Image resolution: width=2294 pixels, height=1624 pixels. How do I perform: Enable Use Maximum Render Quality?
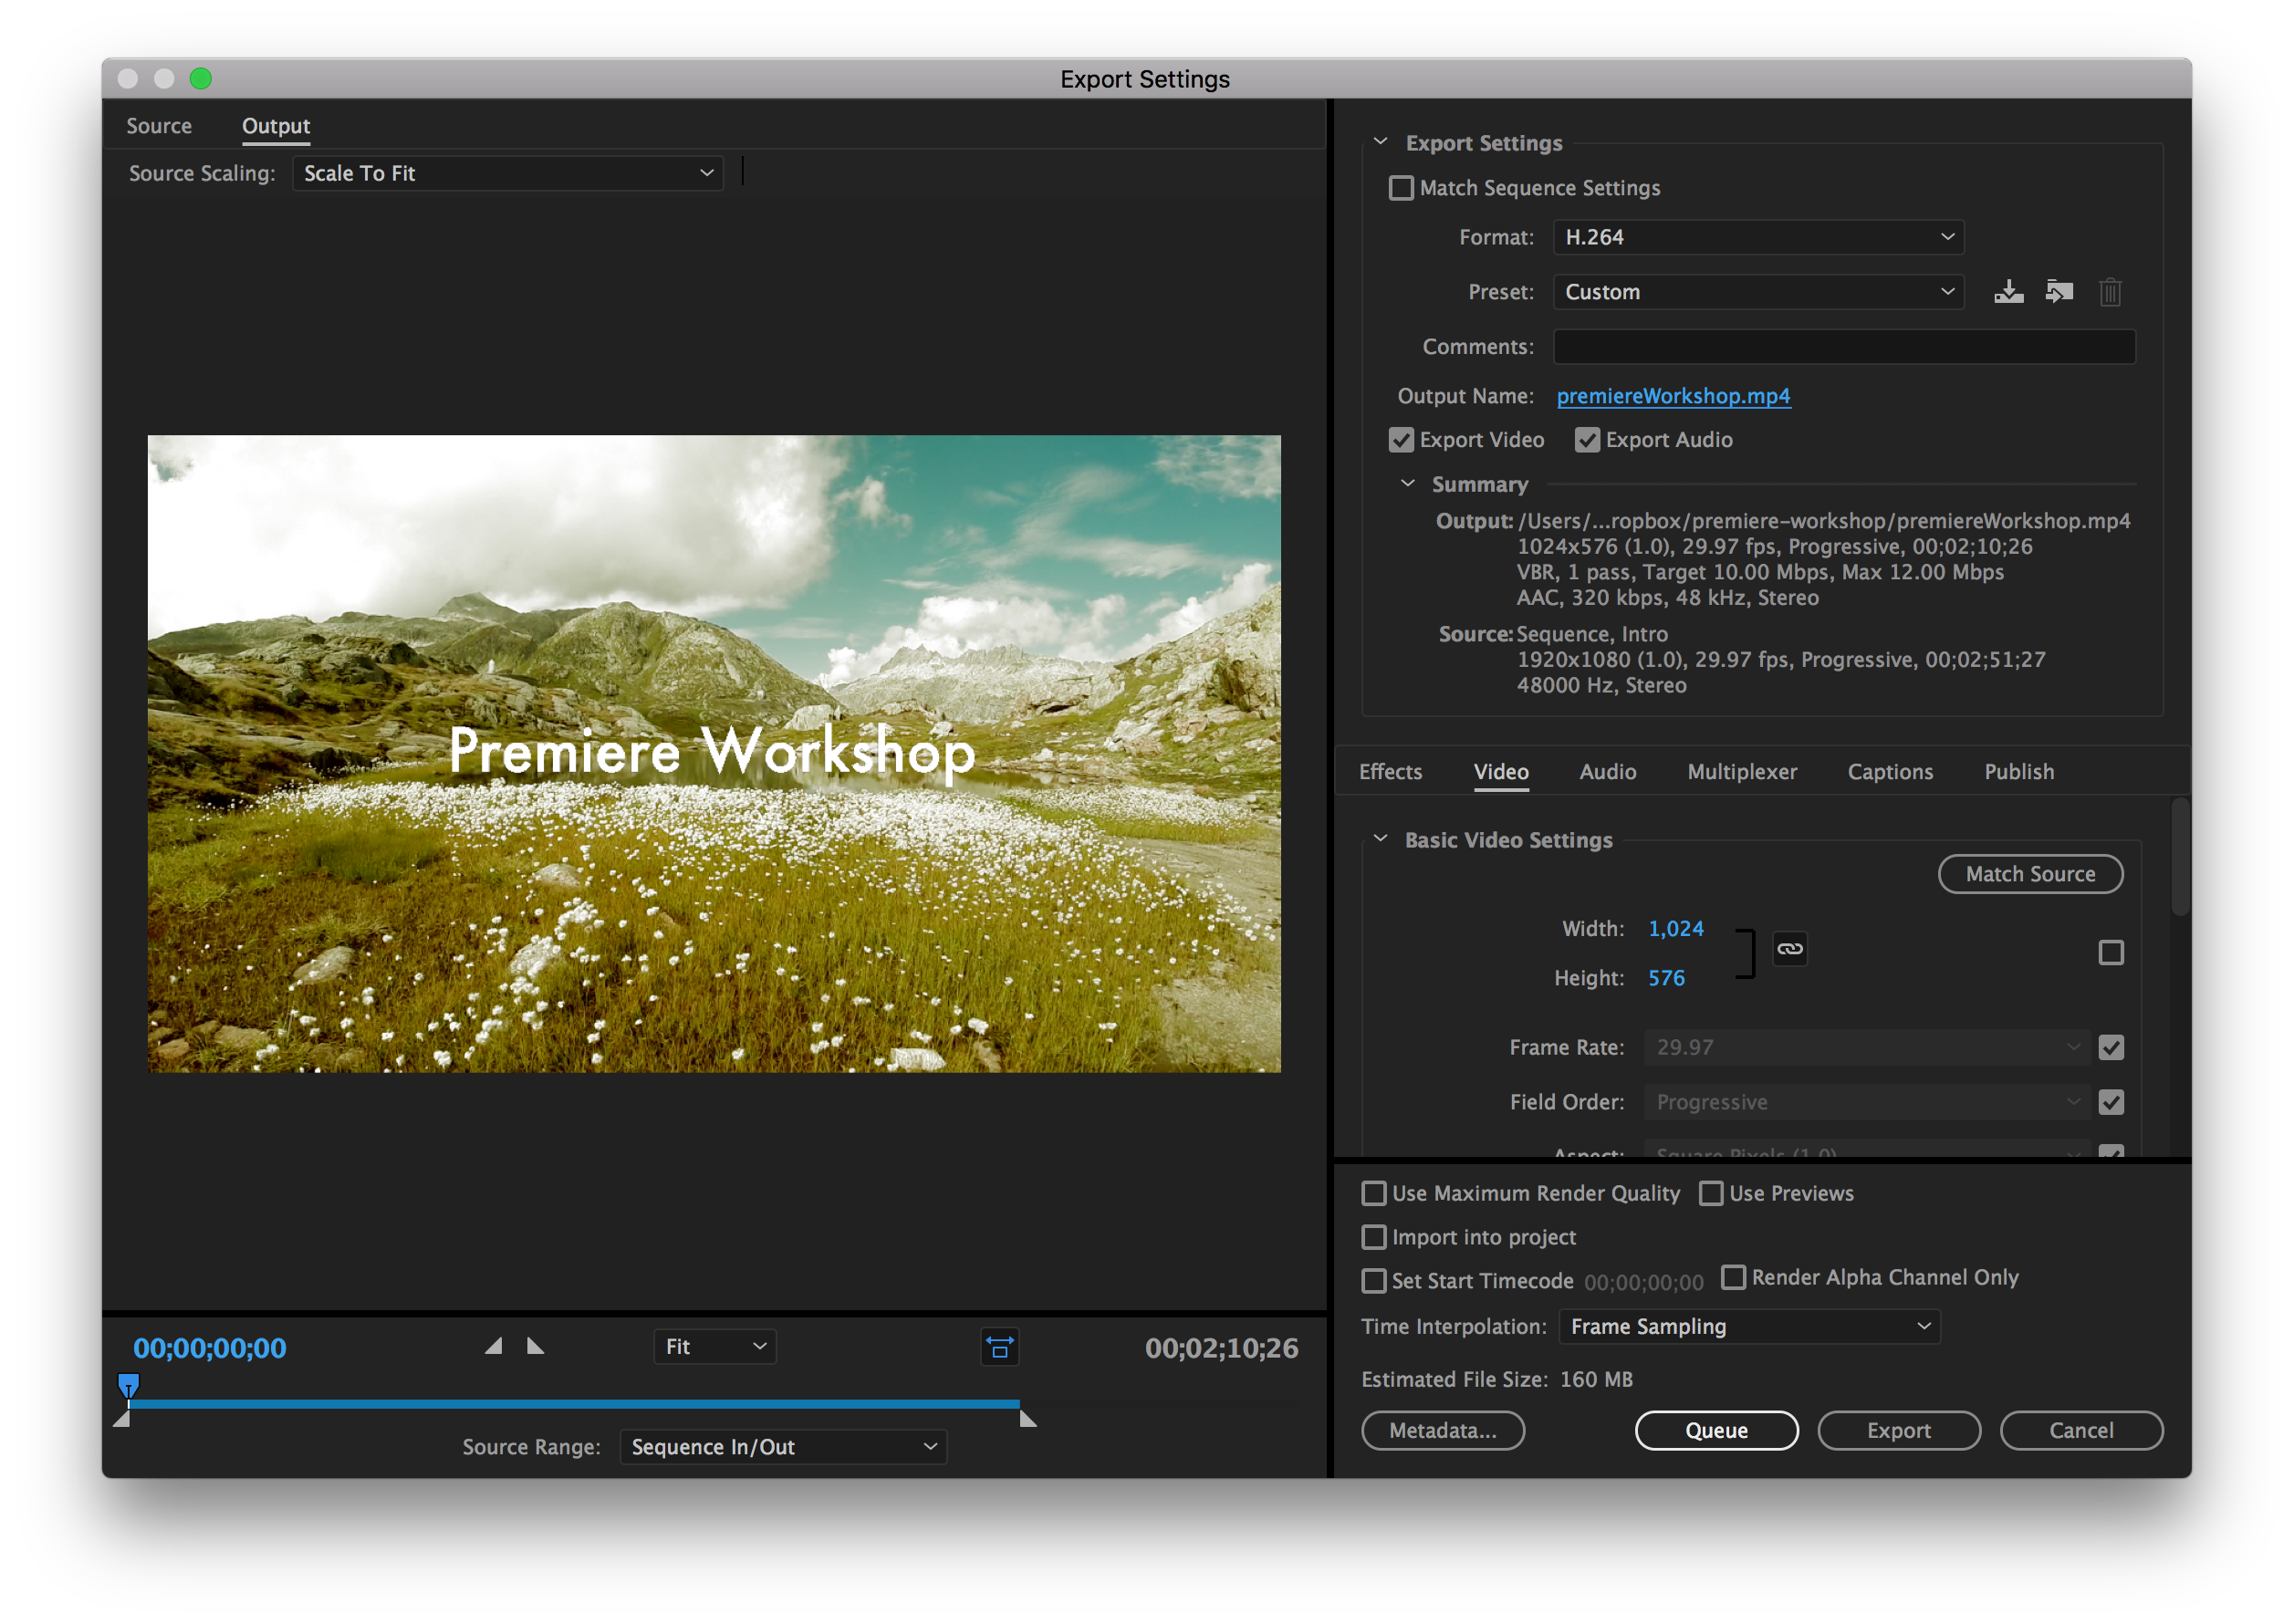click(x=1373, y=1193)
